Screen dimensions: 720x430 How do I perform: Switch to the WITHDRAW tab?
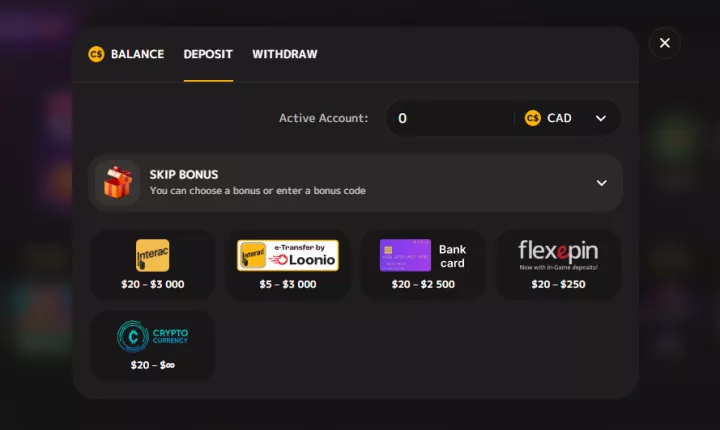[x=285, y=54]
